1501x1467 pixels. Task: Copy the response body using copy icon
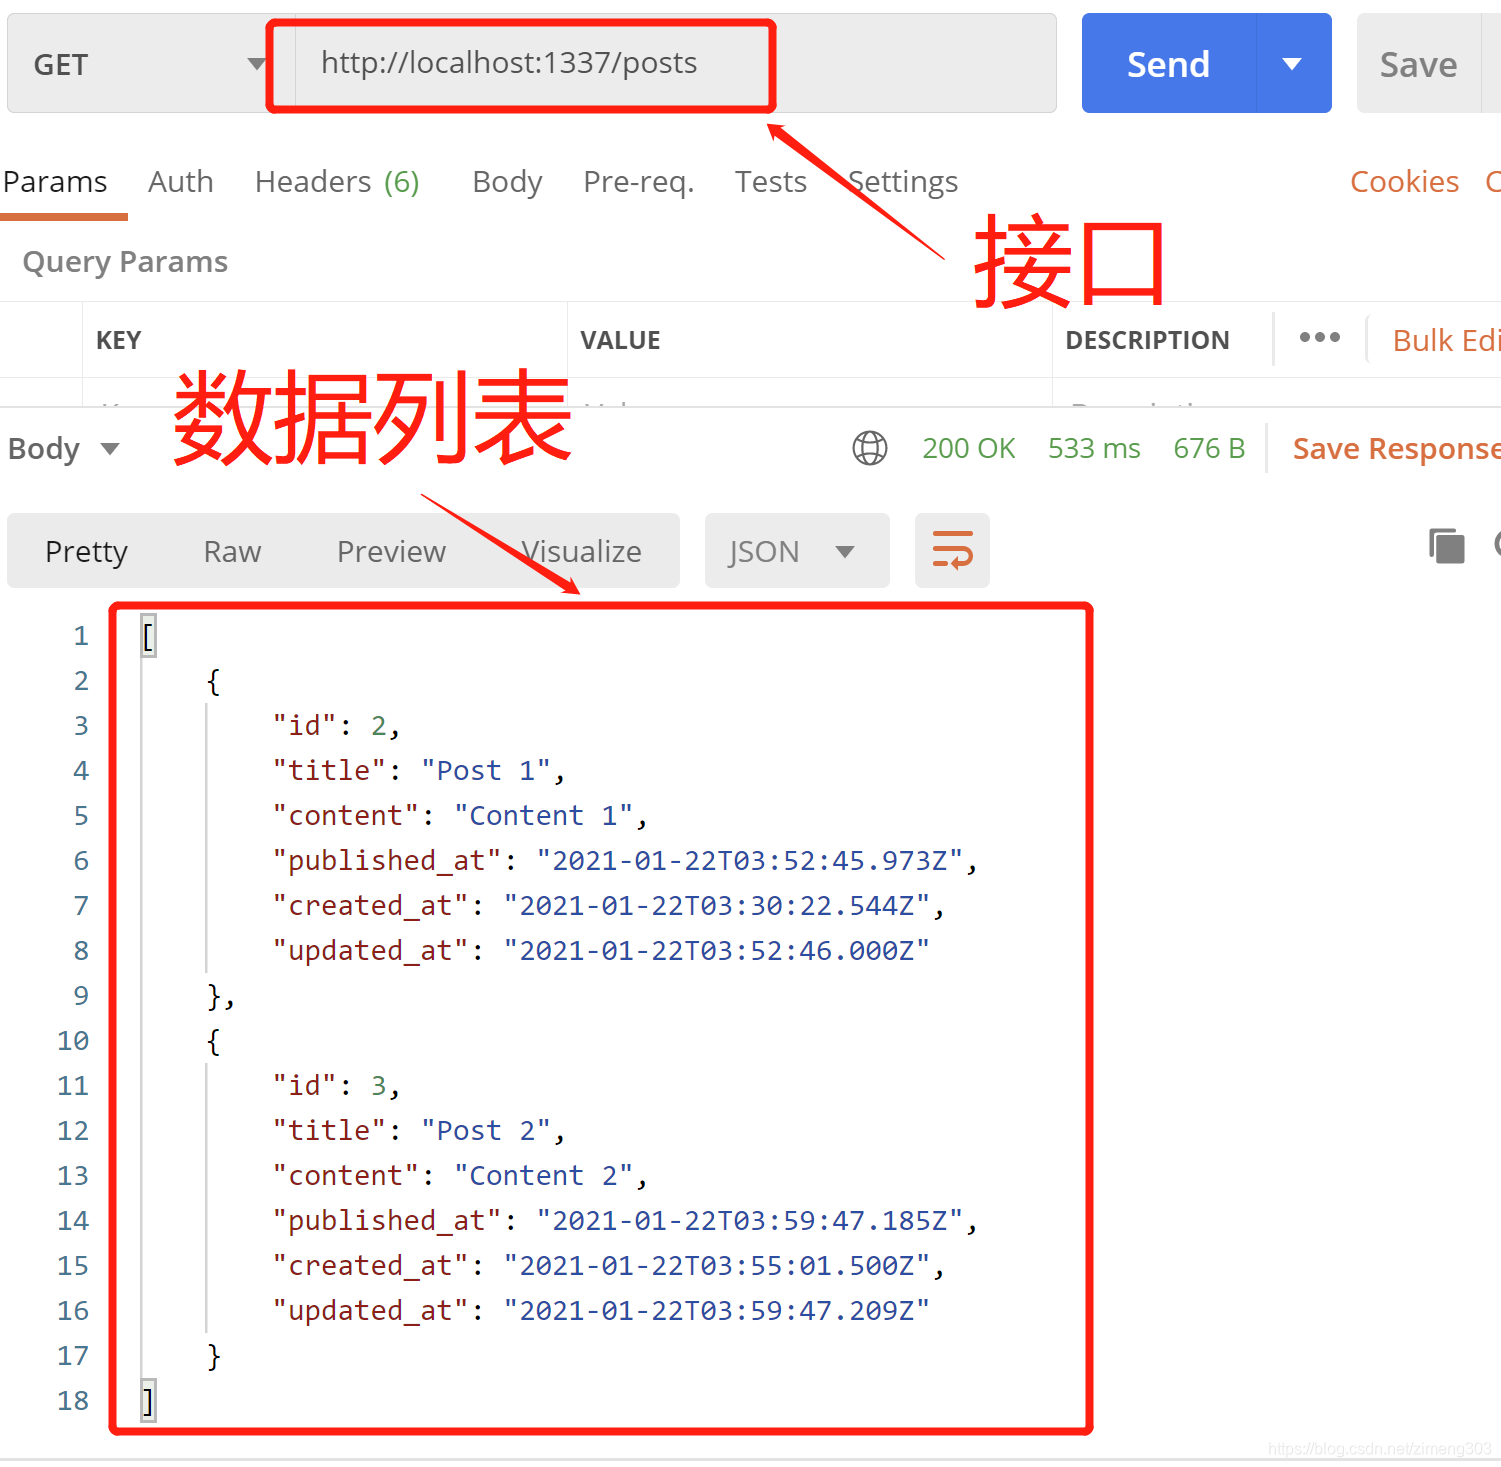(1446, 546)
